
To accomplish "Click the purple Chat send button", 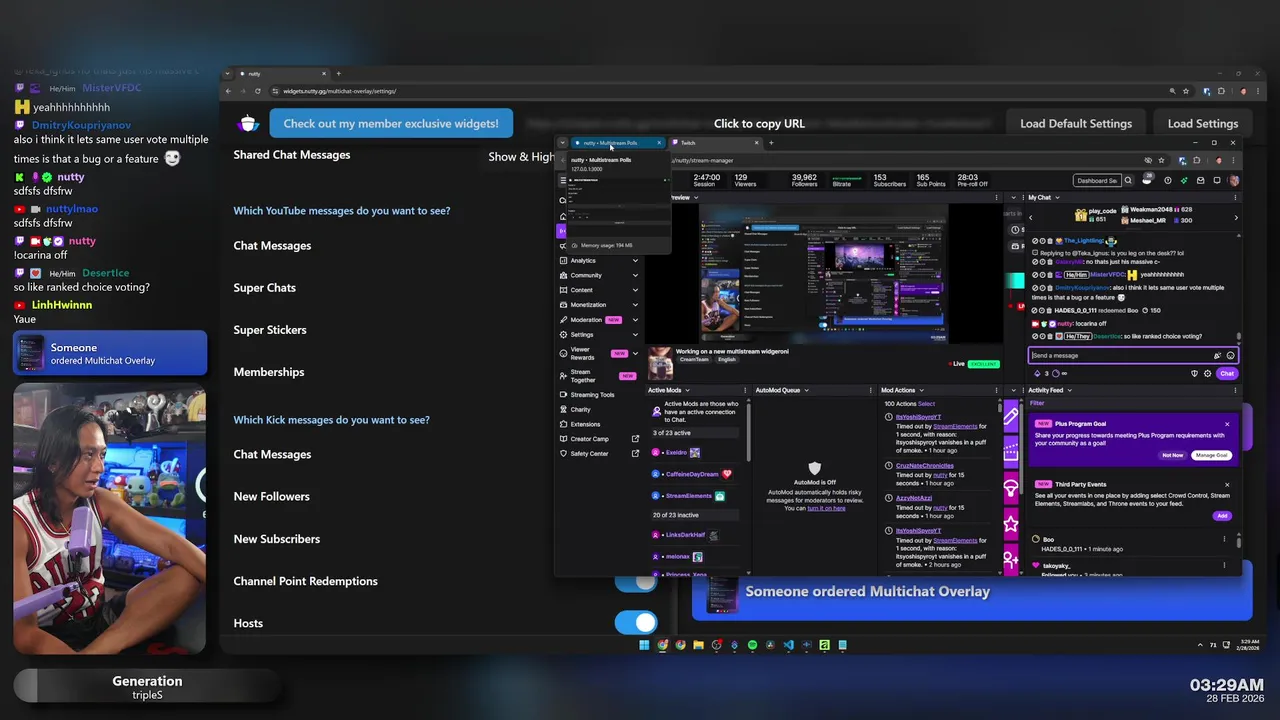I will pos(1227,373).
